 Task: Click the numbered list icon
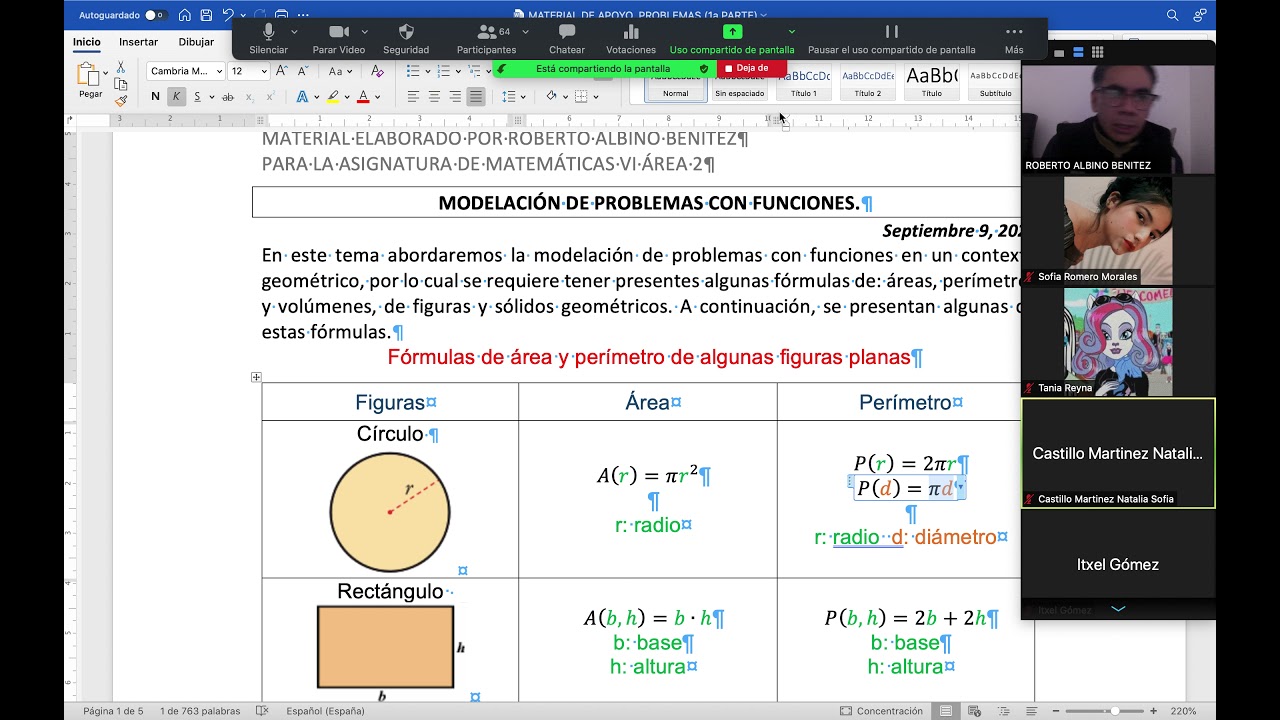pyautogui.click(x=444, y=71)
